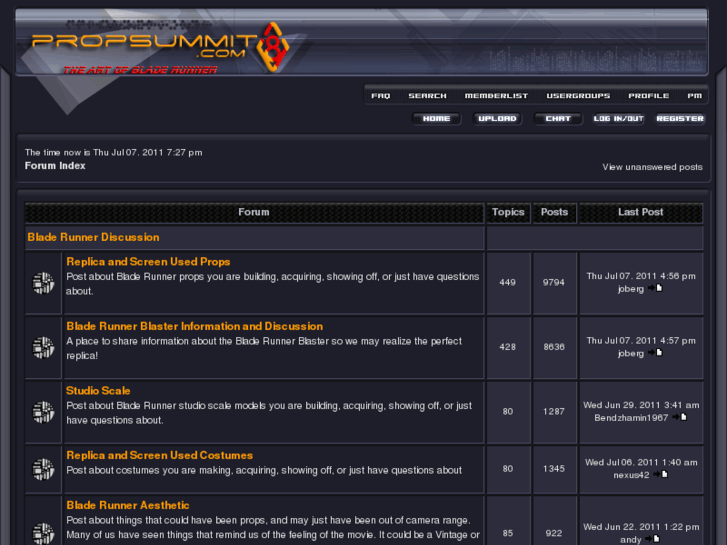Click posts count 1287
The height and width of the screenshot is (545, 727).
click(554, 411)
